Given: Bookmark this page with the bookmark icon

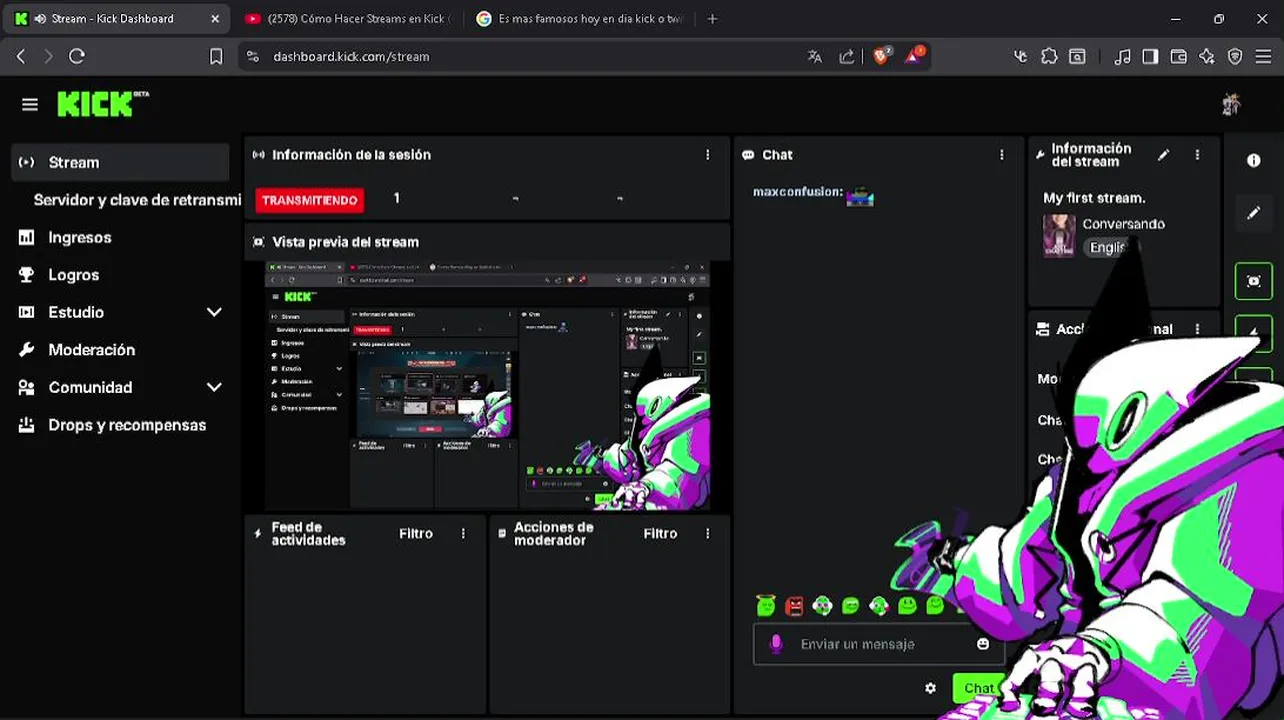Looking at the screenshot, I should click(x=216, y=57).
